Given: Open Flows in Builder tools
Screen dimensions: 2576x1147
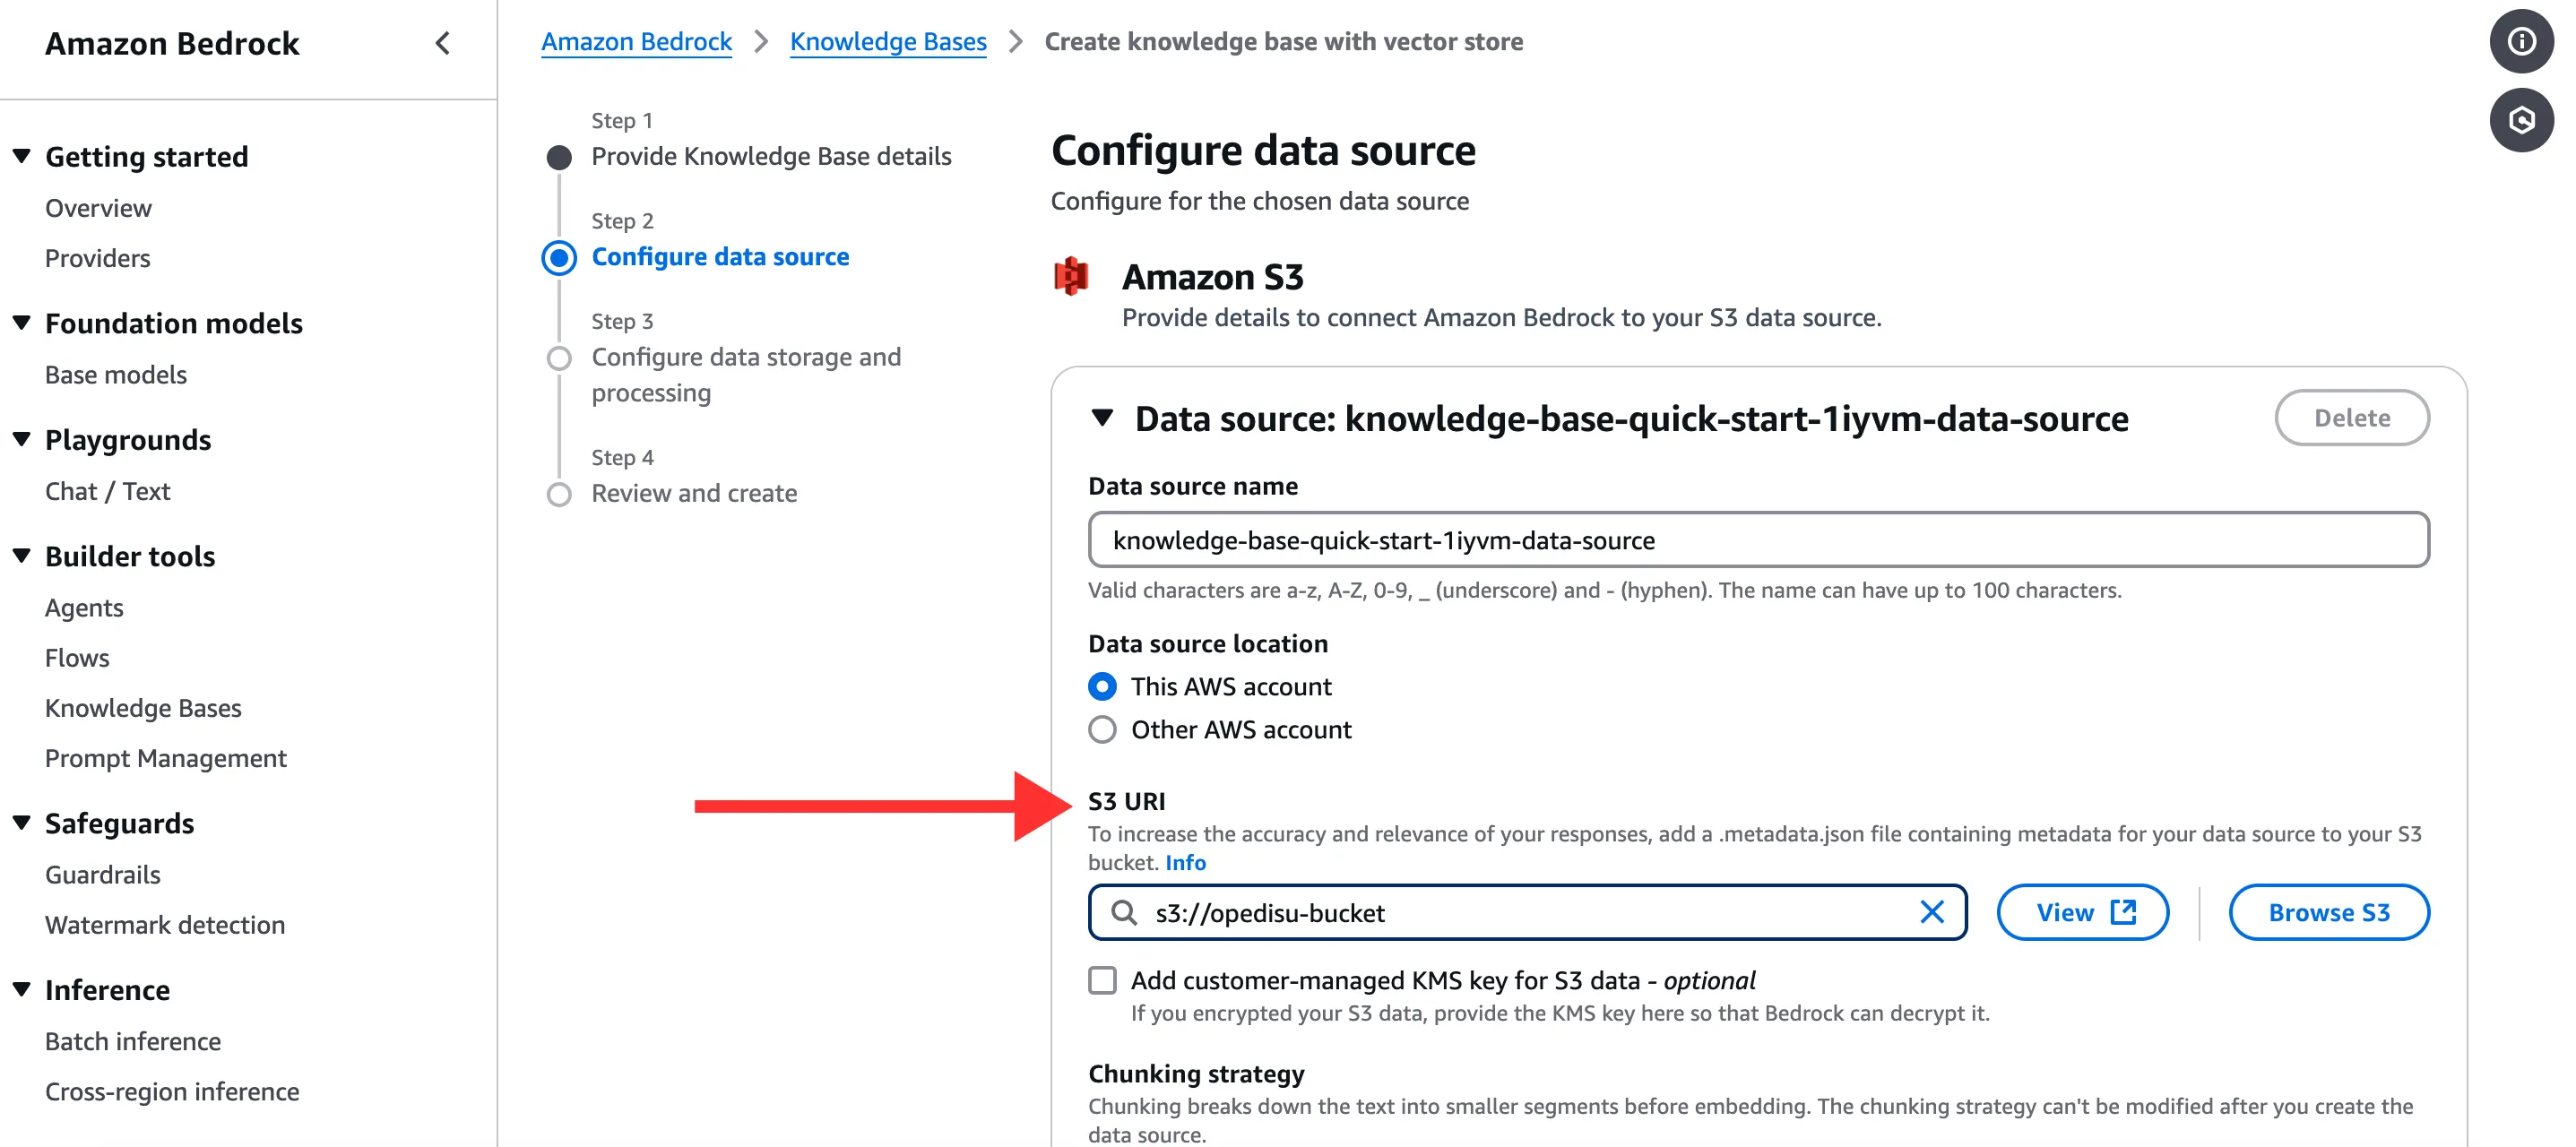Looking at the screenshot, I should (77, 658).
